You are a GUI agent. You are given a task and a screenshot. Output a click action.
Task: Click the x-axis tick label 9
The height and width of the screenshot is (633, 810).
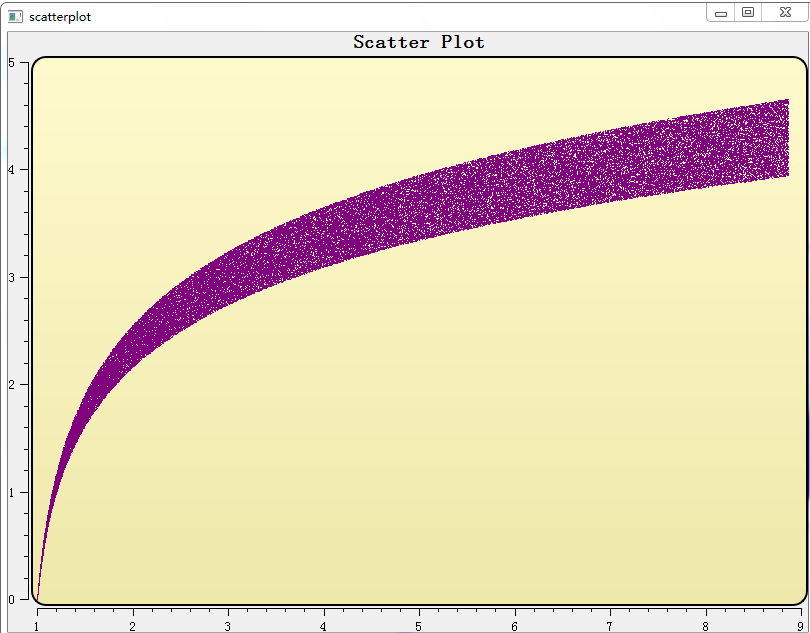[x=800, y=626]
